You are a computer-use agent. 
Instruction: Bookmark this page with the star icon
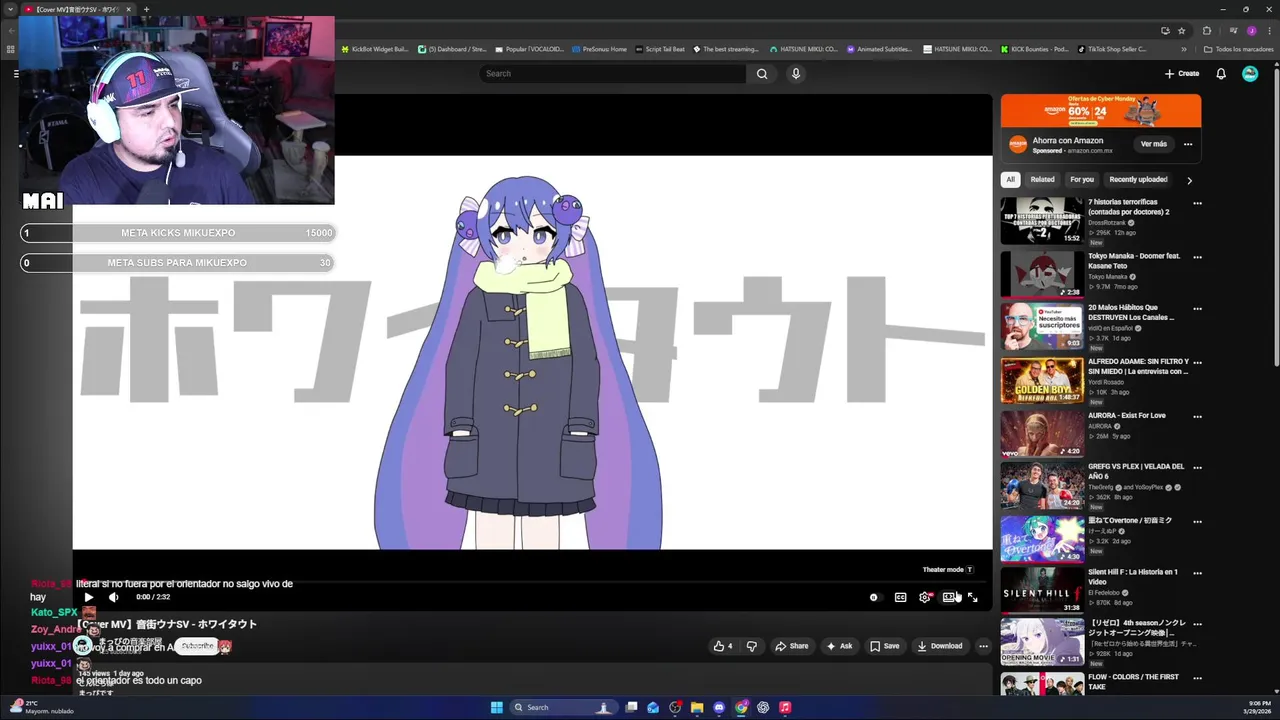[1184, 31]
